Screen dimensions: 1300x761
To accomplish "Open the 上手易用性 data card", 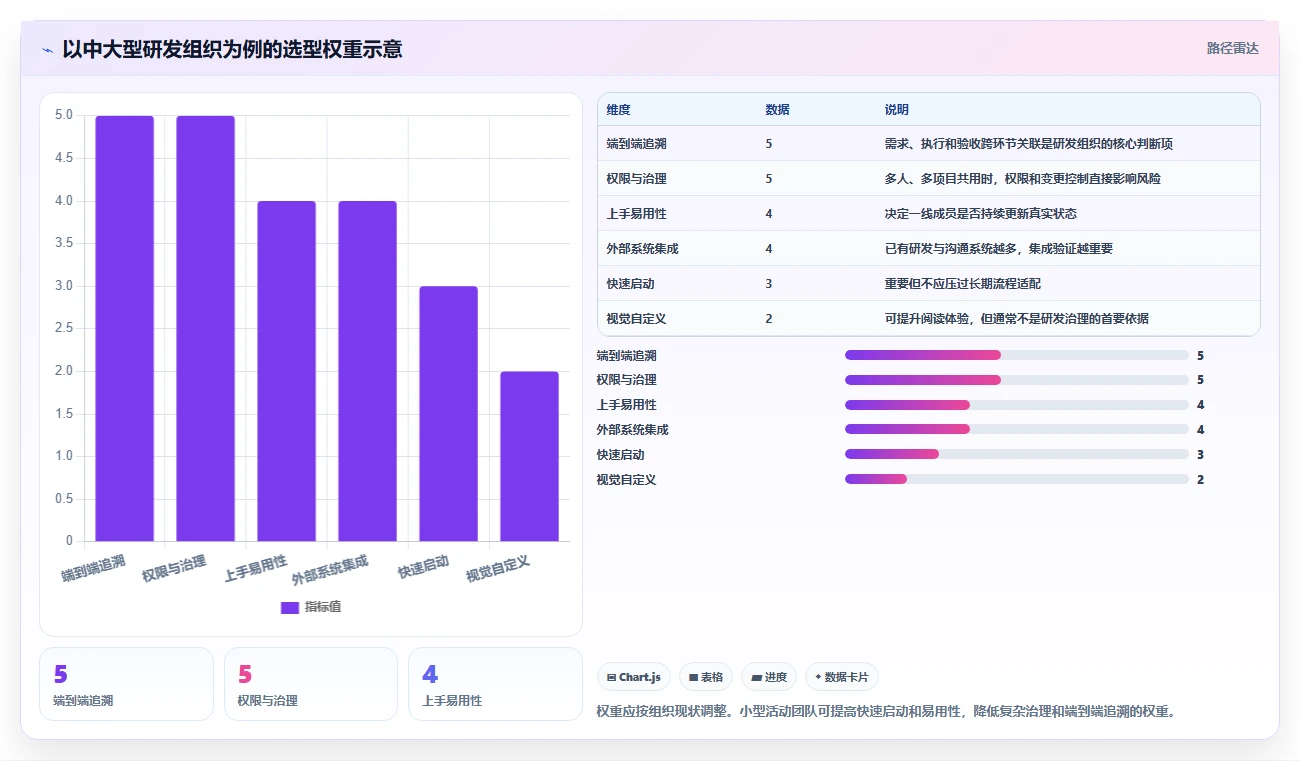I will [495, 684].
